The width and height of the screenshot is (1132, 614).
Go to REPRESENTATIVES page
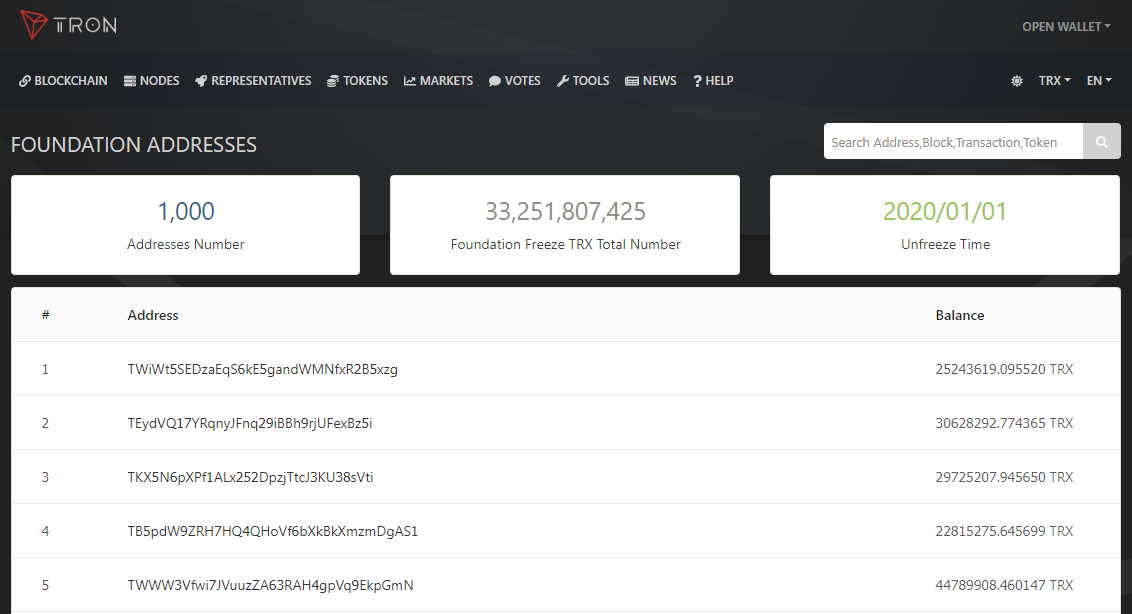(x=253, y=81)
